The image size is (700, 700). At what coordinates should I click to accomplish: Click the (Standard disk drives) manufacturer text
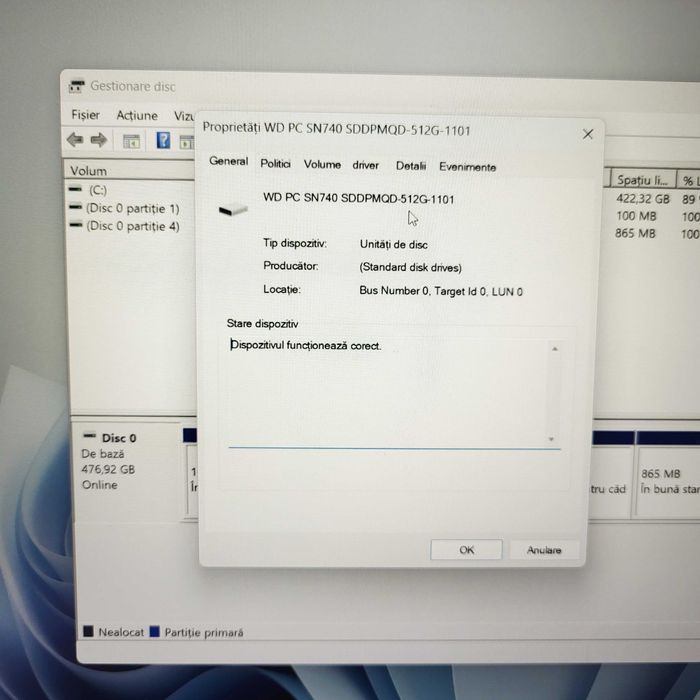click(410, 267)
